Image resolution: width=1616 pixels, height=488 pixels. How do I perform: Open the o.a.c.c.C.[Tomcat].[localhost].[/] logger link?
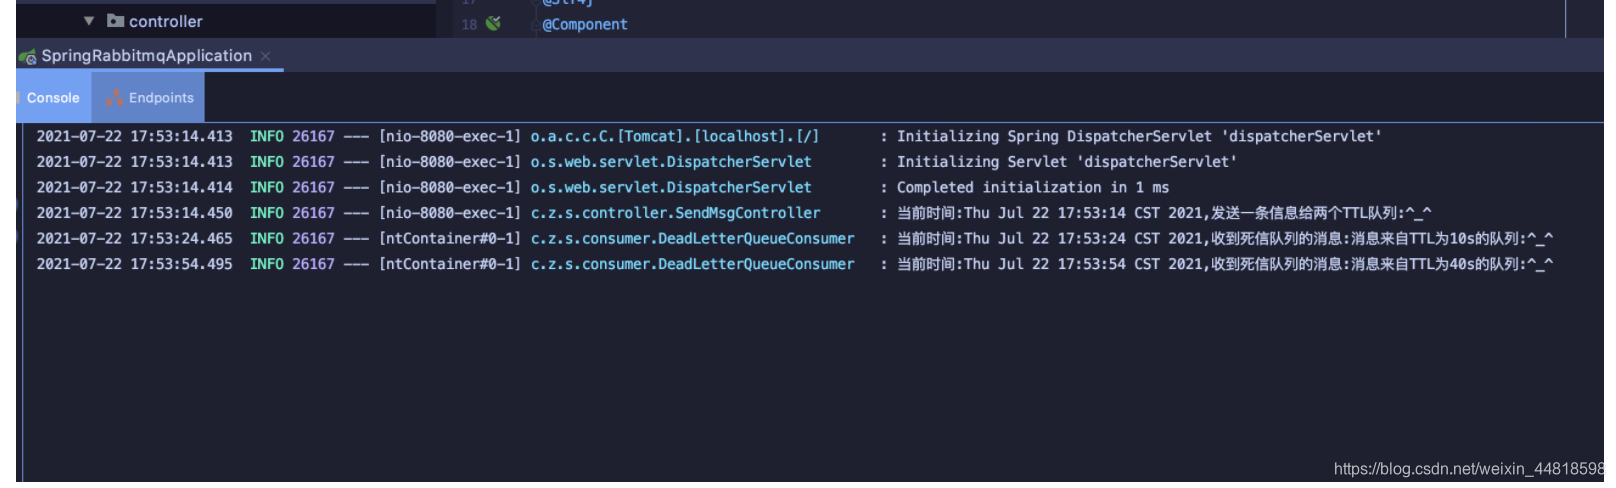675,136
